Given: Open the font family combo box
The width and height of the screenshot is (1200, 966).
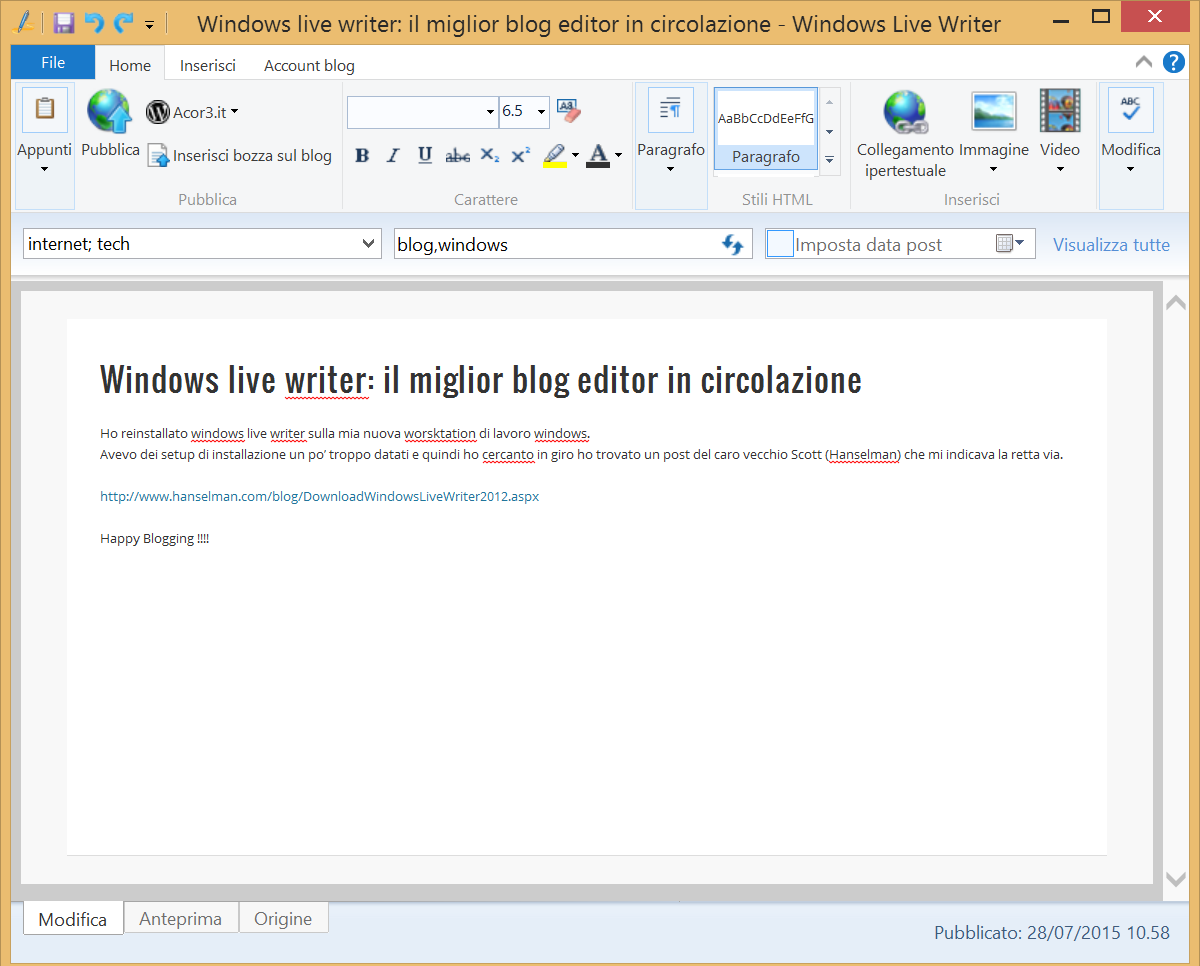Looking at the screenshot, I should tap(423, 112).
